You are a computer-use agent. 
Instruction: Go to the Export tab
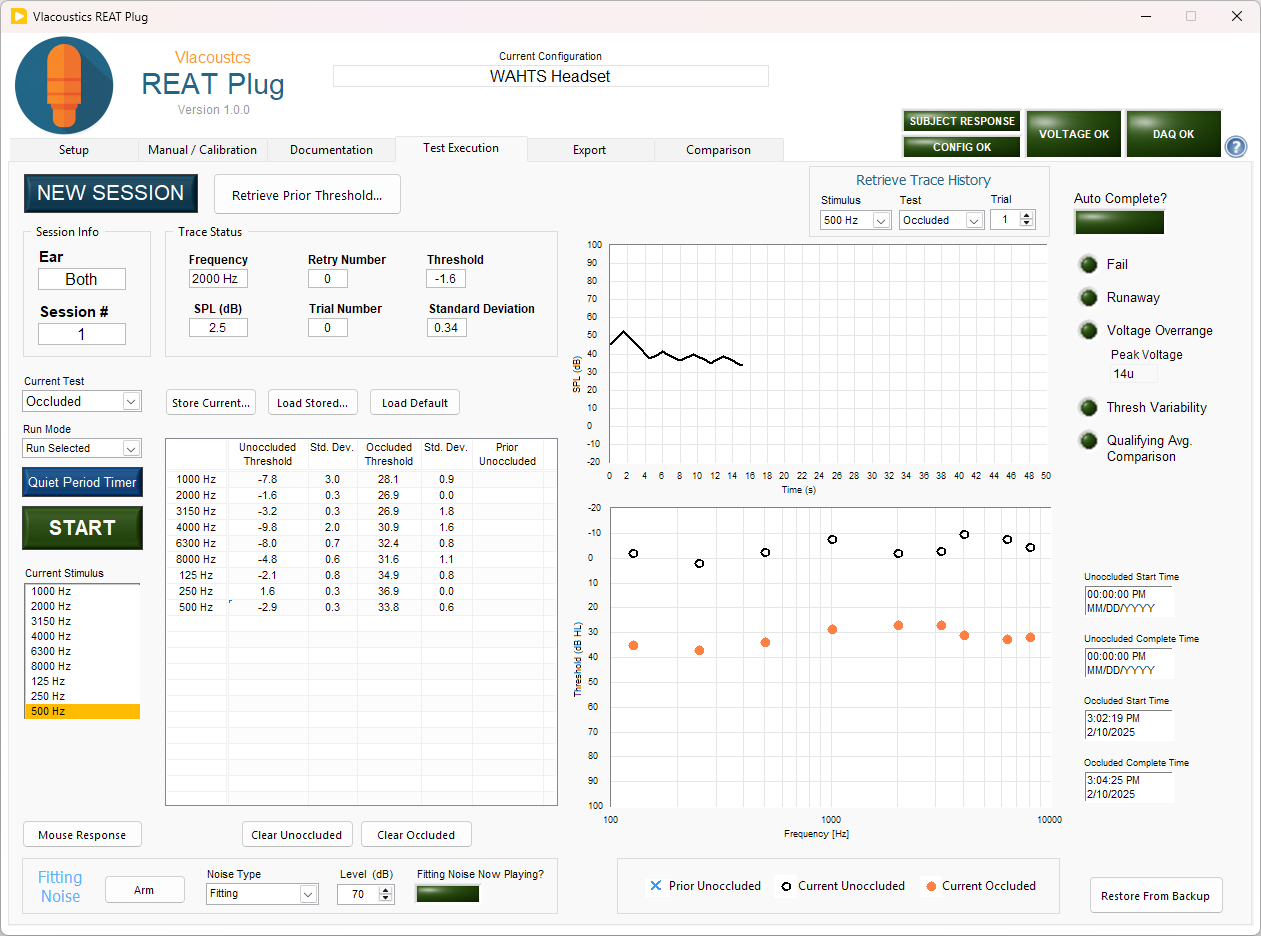pyautogui.click(x=590, y=150)
